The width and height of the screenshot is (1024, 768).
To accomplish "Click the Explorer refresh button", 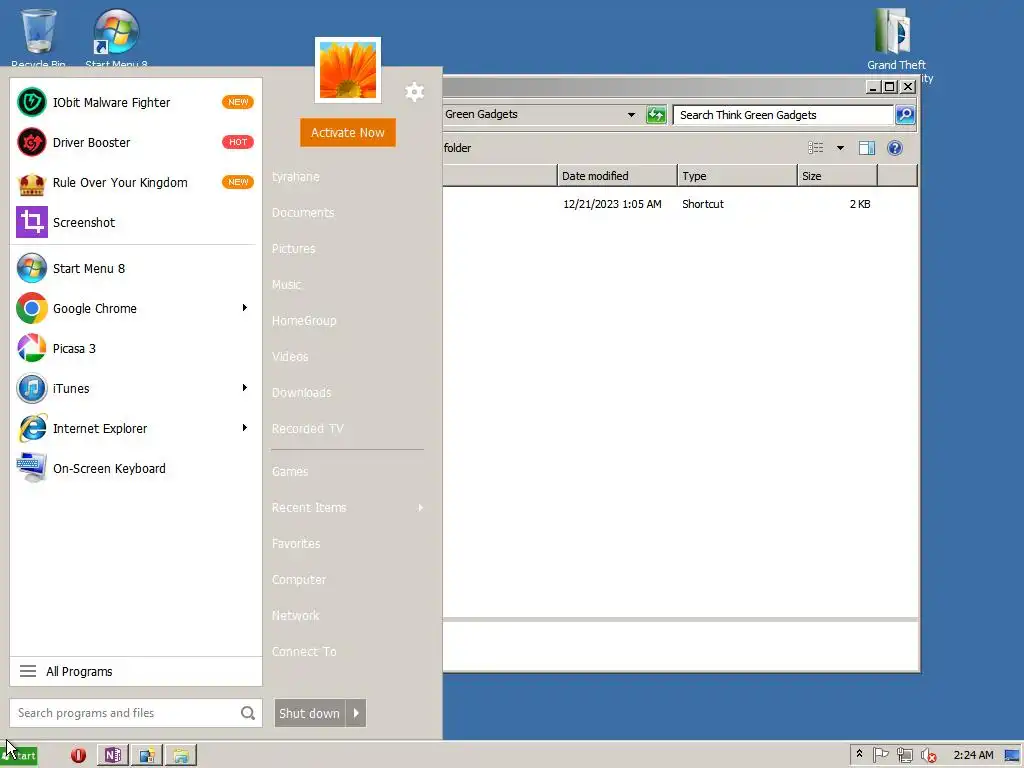I will [x=656, y=115].
